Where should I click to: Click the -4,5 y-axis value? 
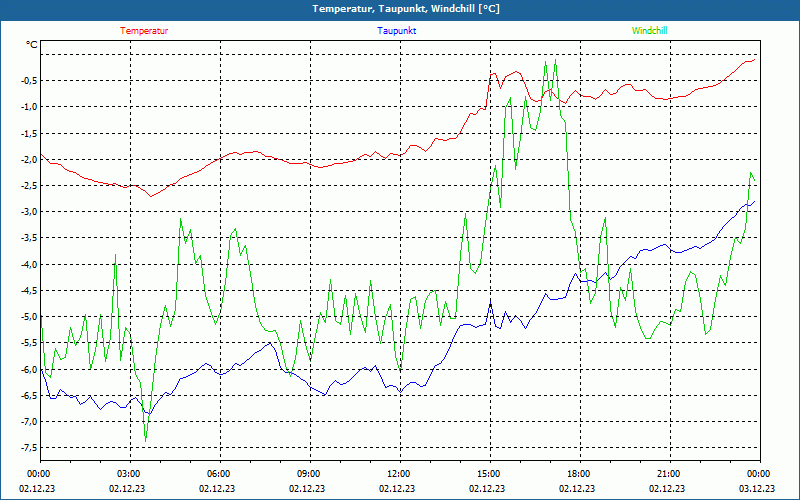coord(29,290)
